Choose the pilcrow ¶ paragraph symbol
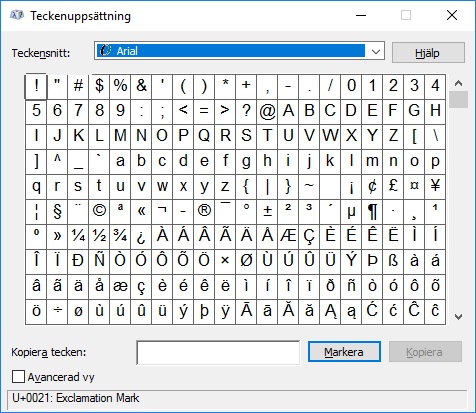This screenshot has height=413, width=476. click(372, 212)
